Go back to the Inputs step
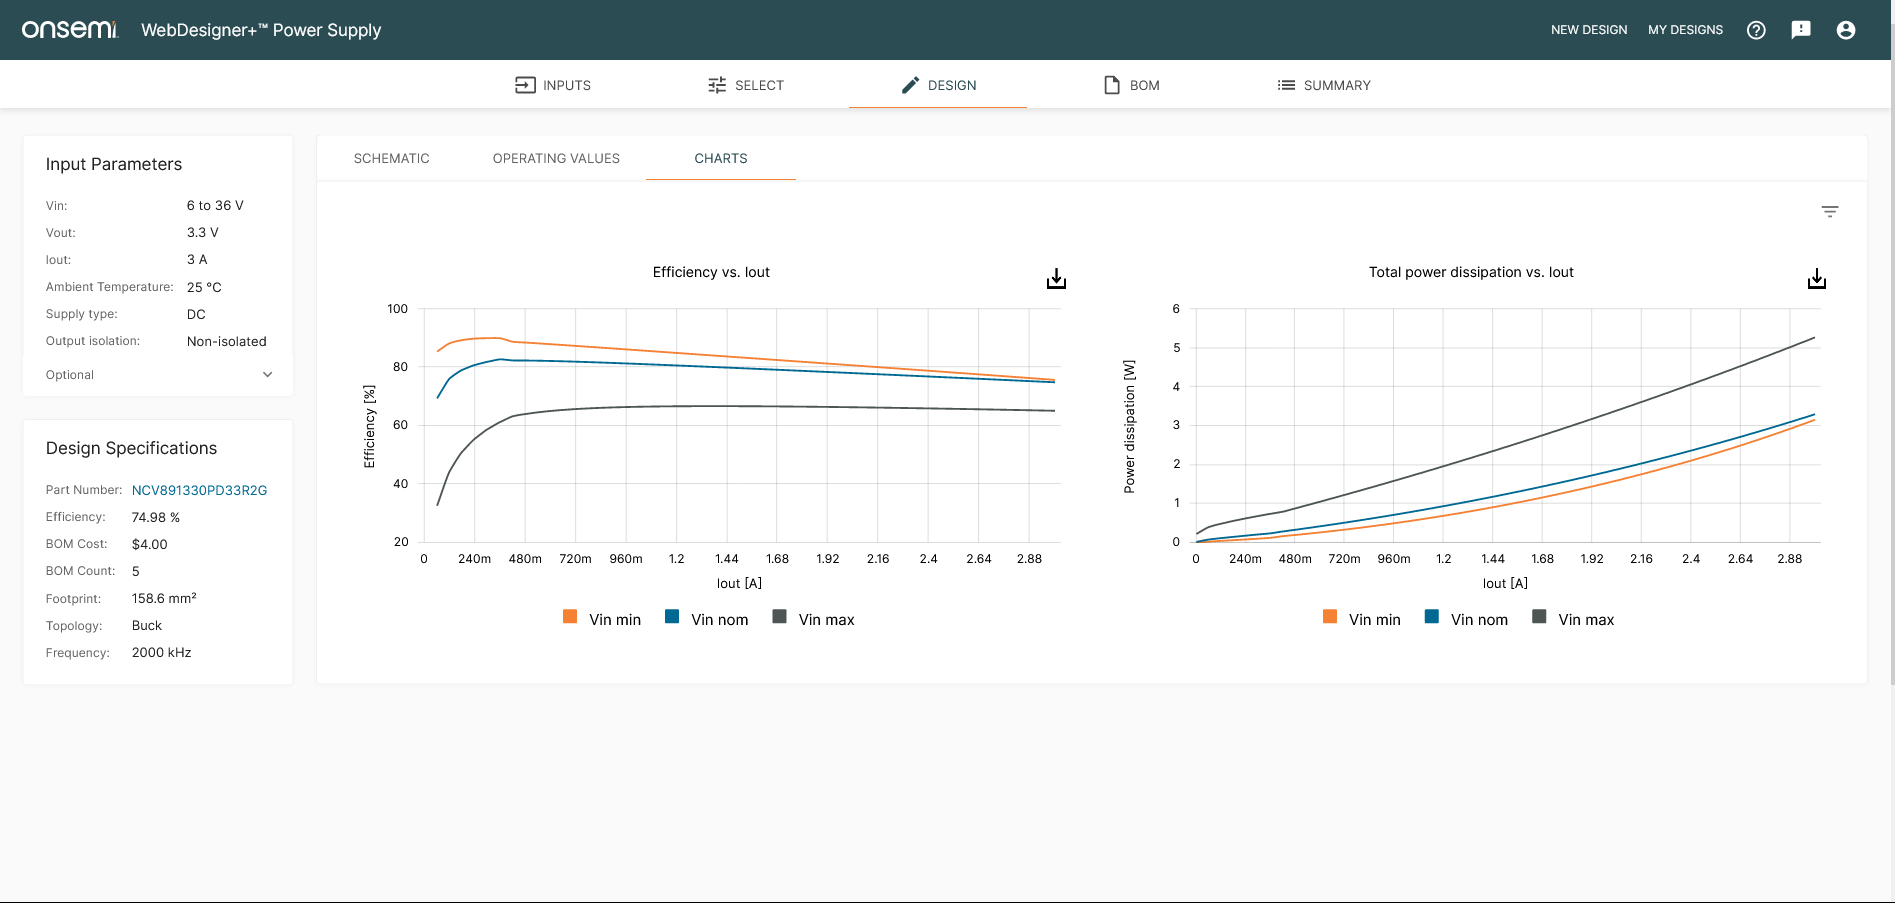 point(553,85)
